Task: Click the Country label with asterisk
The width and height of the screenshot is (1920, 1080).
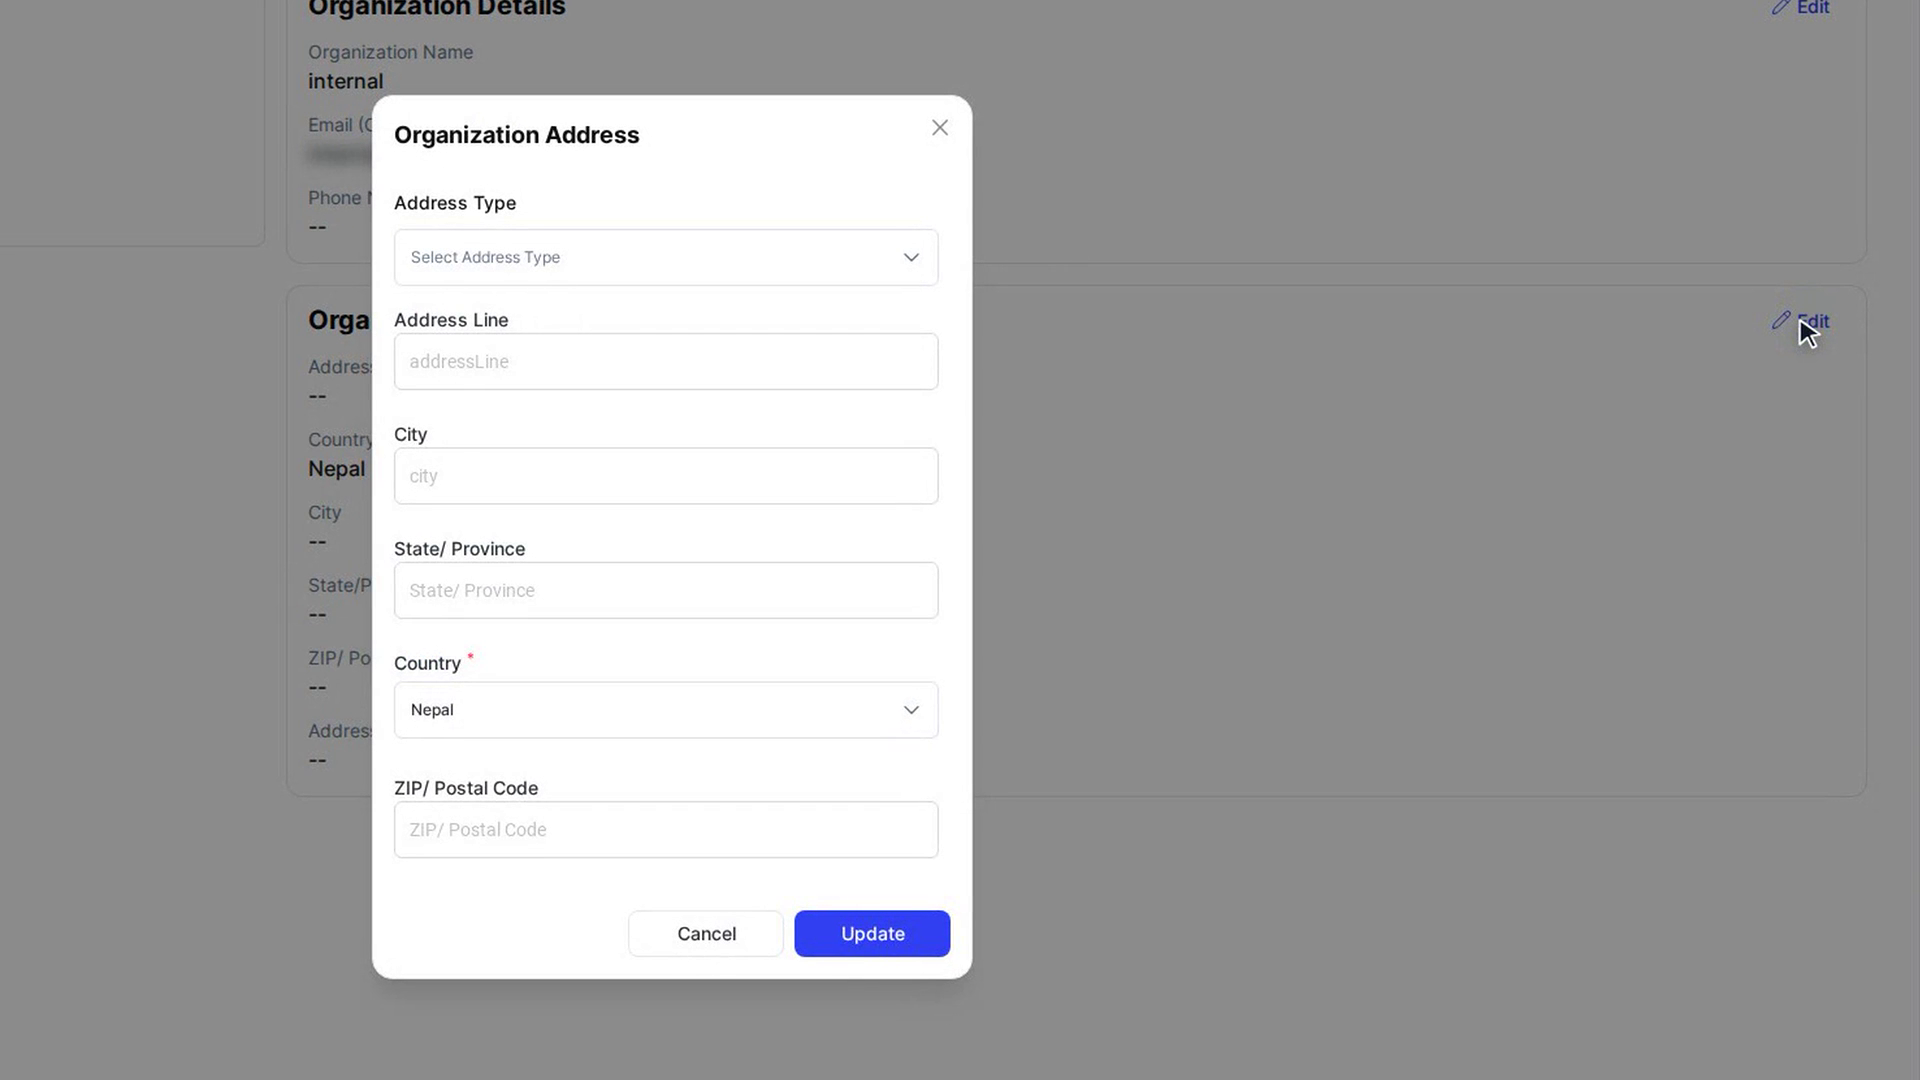Action: (x=434, y=663)
